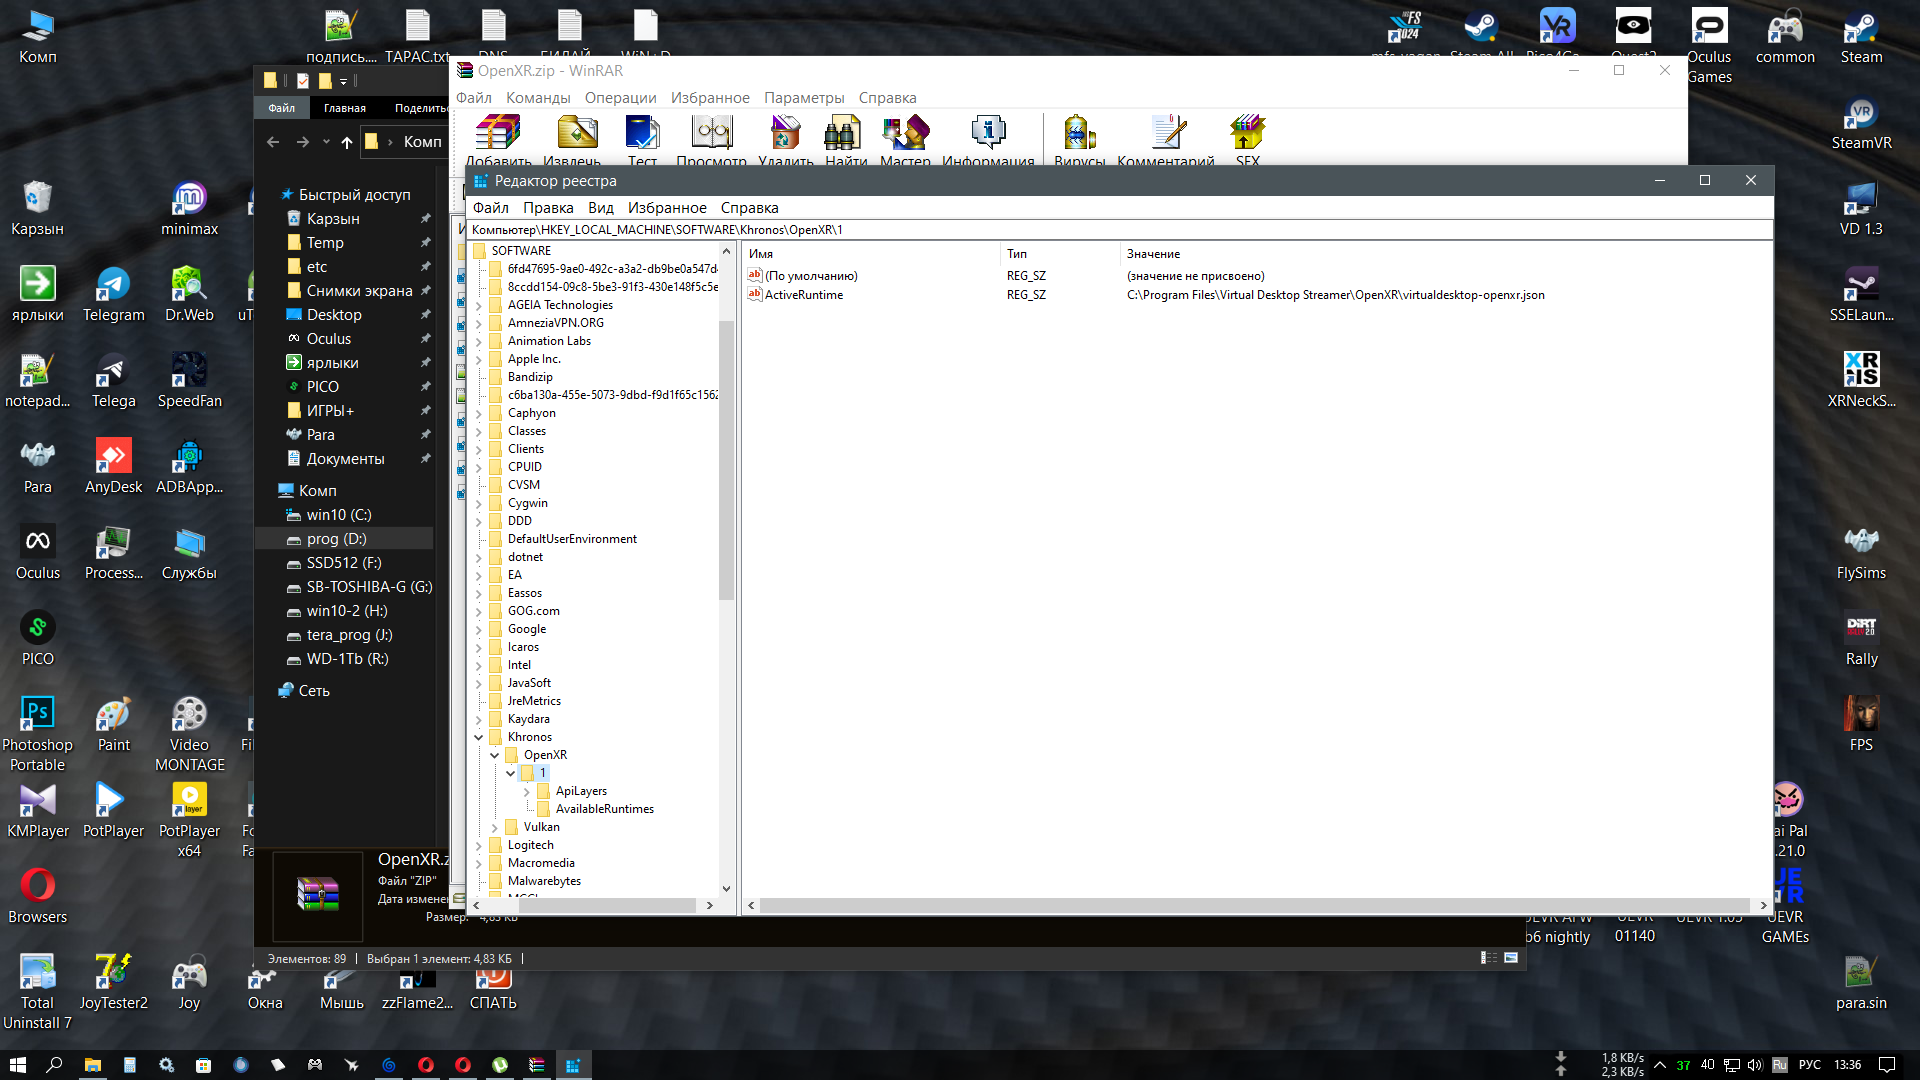The width and height of the screenshot is (1920, 1080).
Task: Select SpeedFan desktop icon
Action: (x=189, y=381)
